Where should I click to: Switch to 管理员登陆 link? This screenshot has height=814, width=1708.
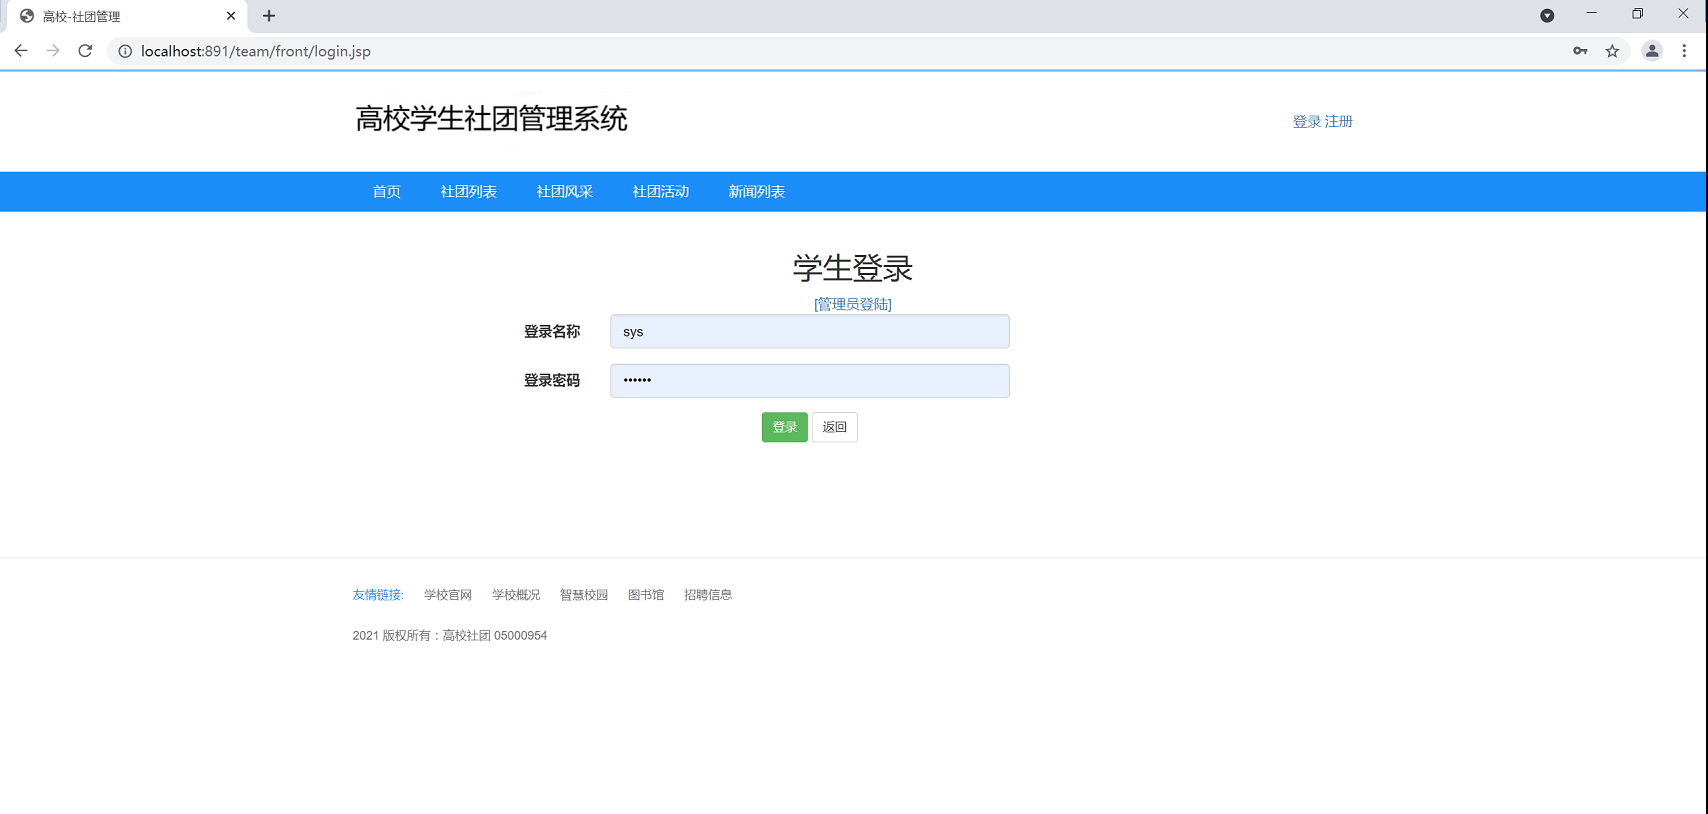click(x=853, y=304)
